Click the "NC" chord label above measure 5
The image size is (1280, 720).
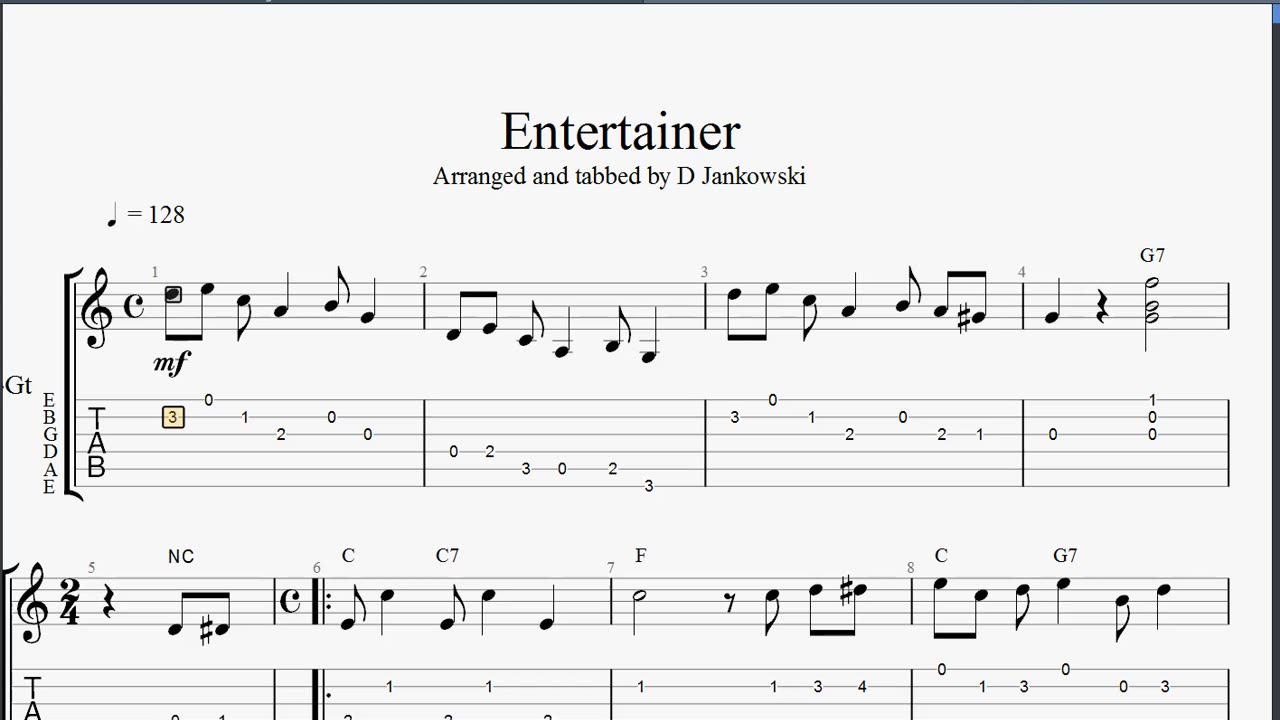181,556
